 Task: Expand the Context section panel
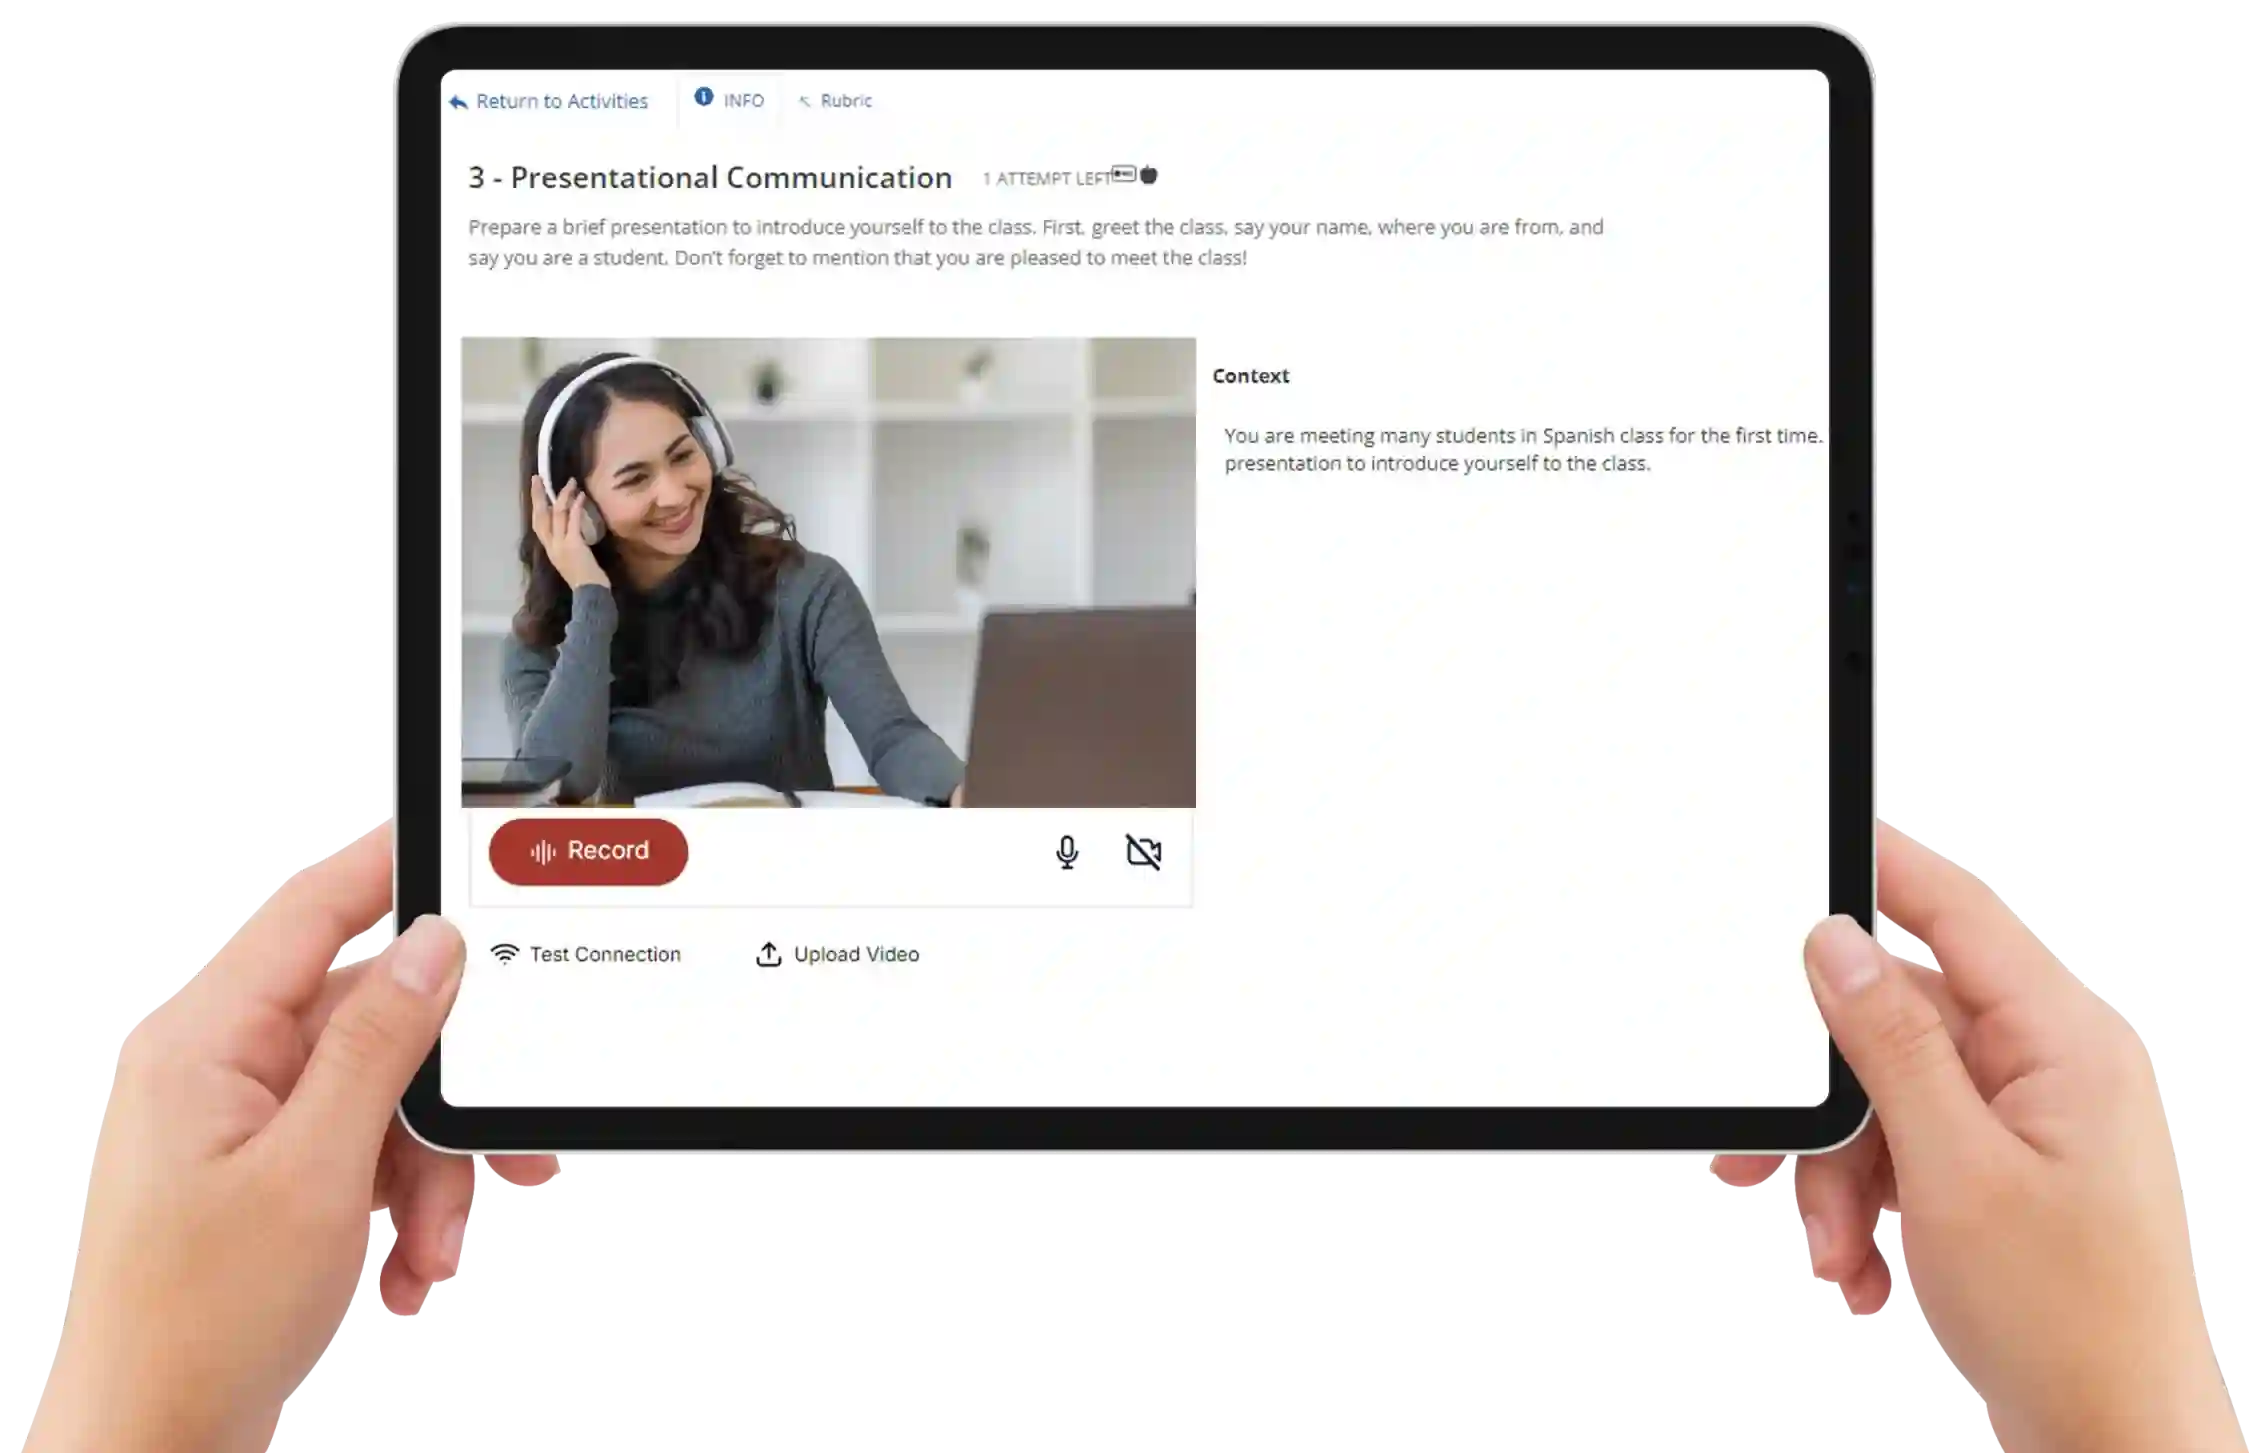pos(1249,376)
